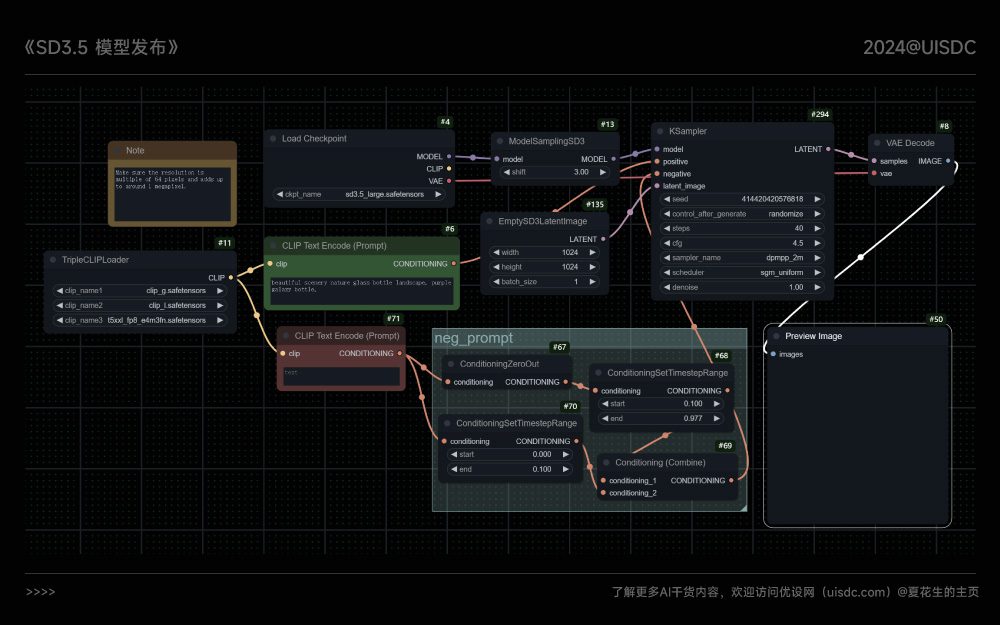Viewport: 1000px width, 625px height.
Task: Collapse the green CLIP Text Encode node dot
Action: click(273, 246)
